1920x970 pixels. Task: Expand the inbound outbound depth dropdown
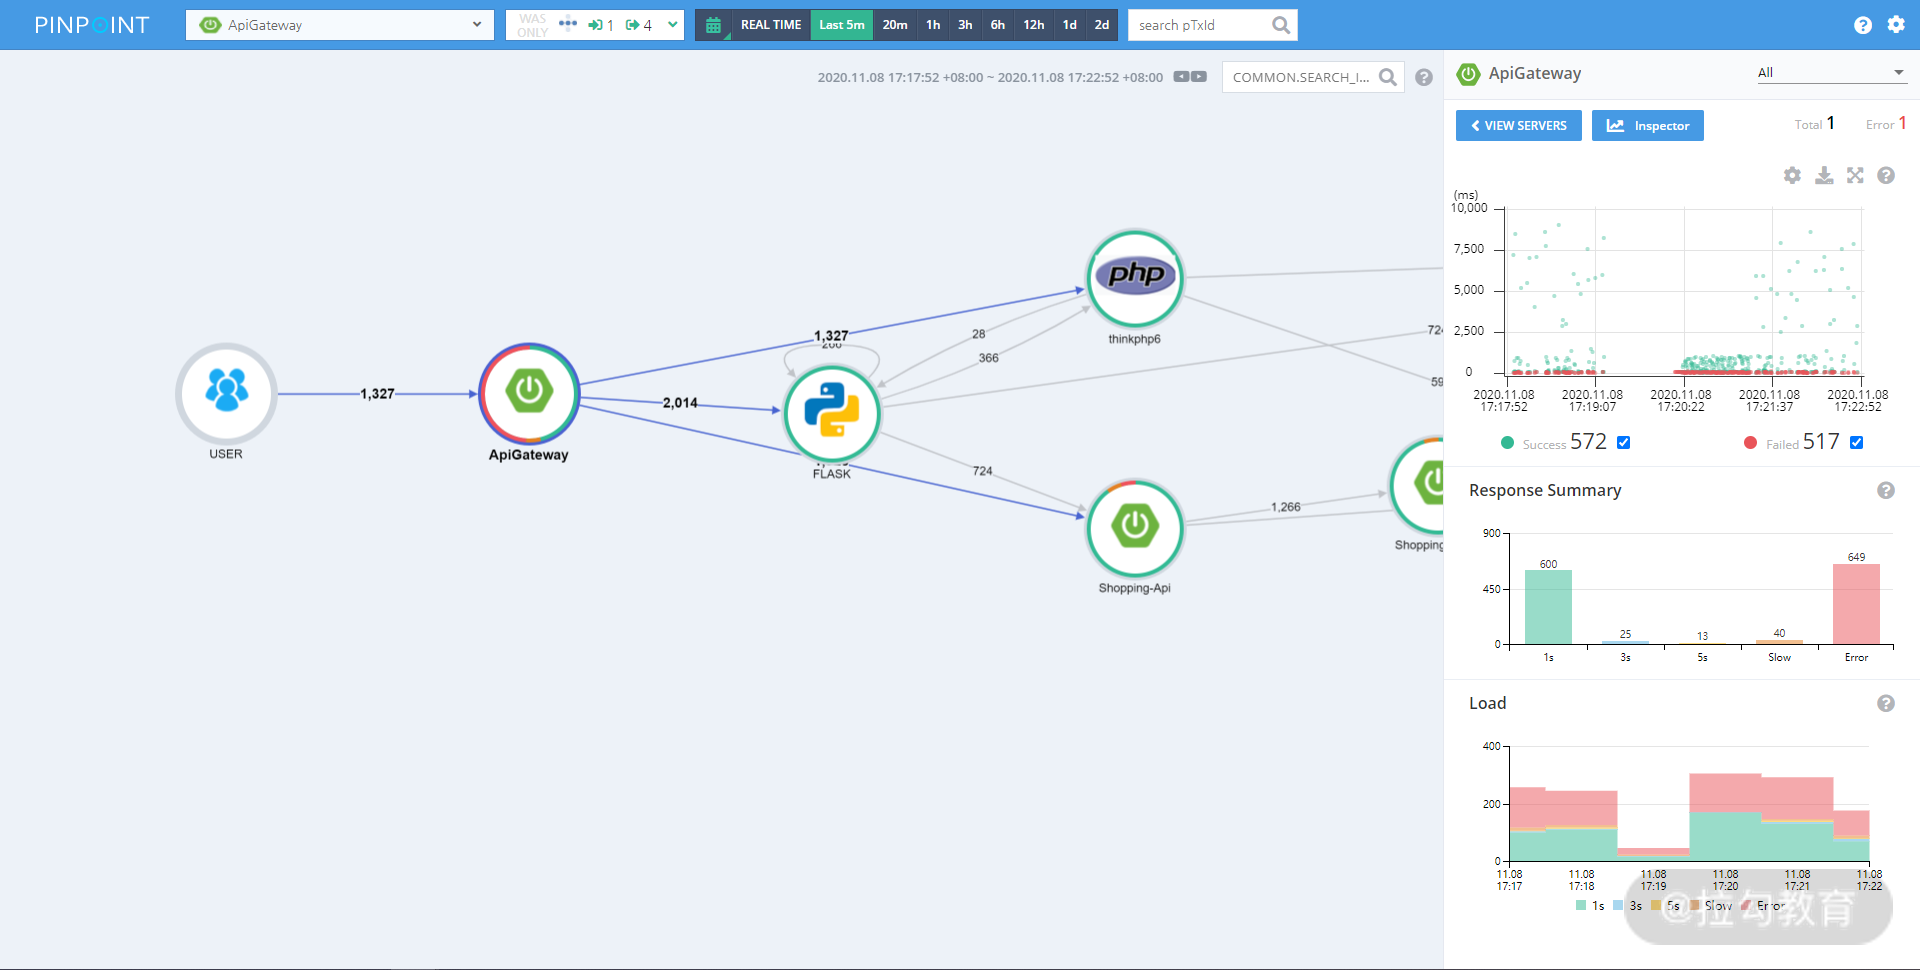pos(673,25)
